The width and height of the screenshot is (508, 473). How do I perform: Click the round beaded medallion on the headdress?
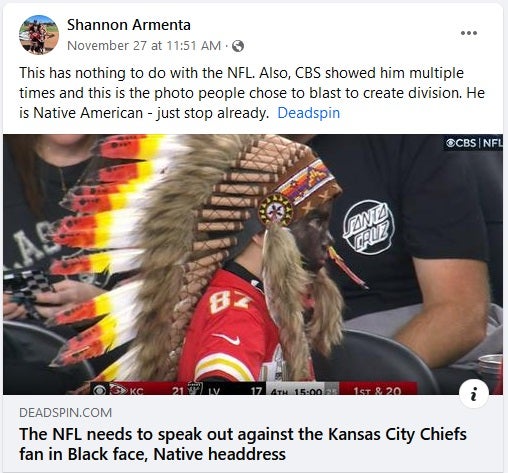pos(276,210)
